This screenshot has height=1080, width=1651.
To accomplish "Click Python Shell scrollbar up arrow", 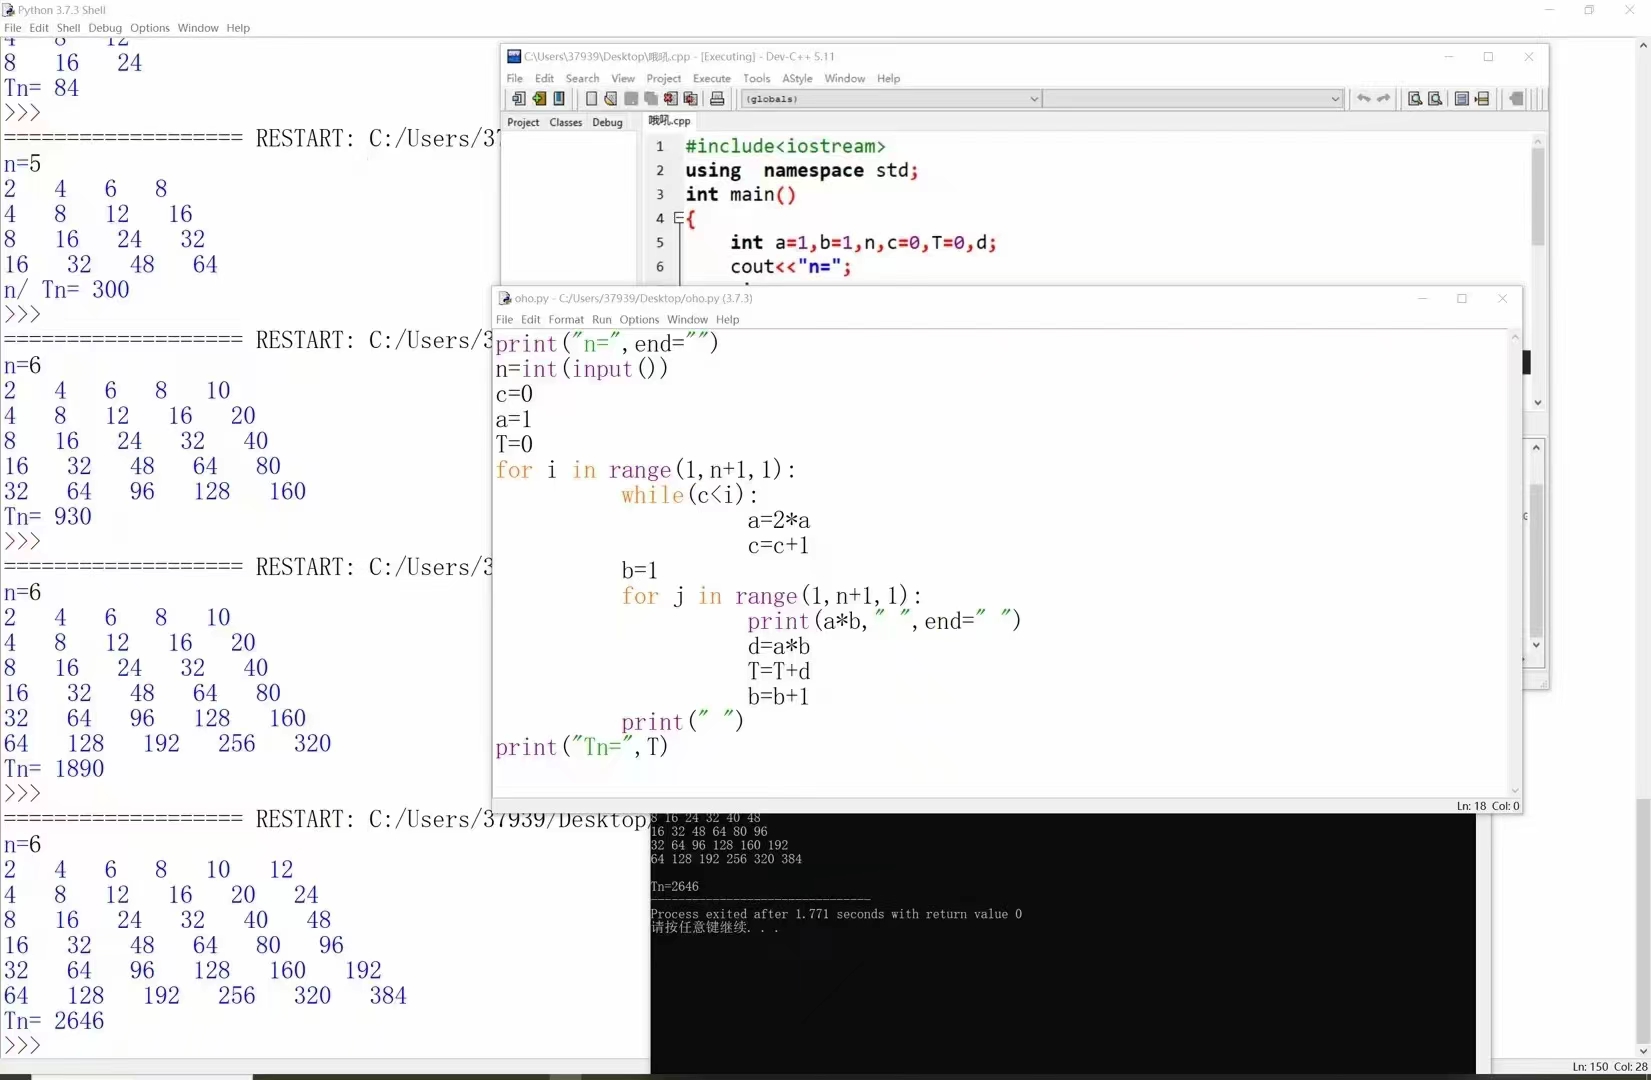I will (x=1643, y=45).
